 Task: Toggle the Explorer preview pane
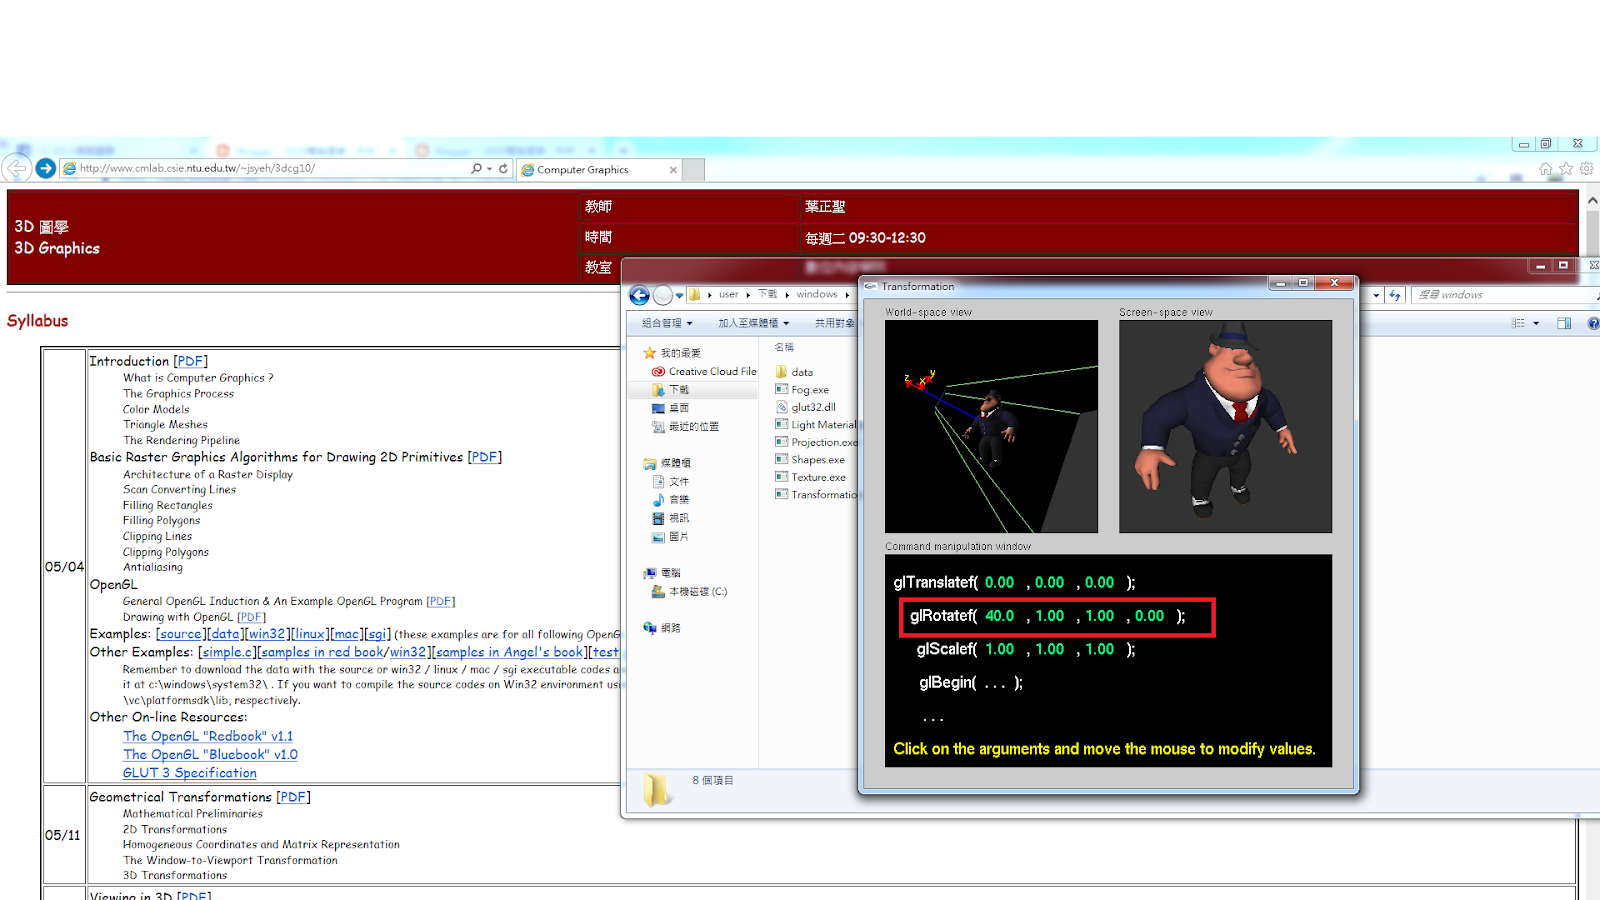tap(1564, 323)
